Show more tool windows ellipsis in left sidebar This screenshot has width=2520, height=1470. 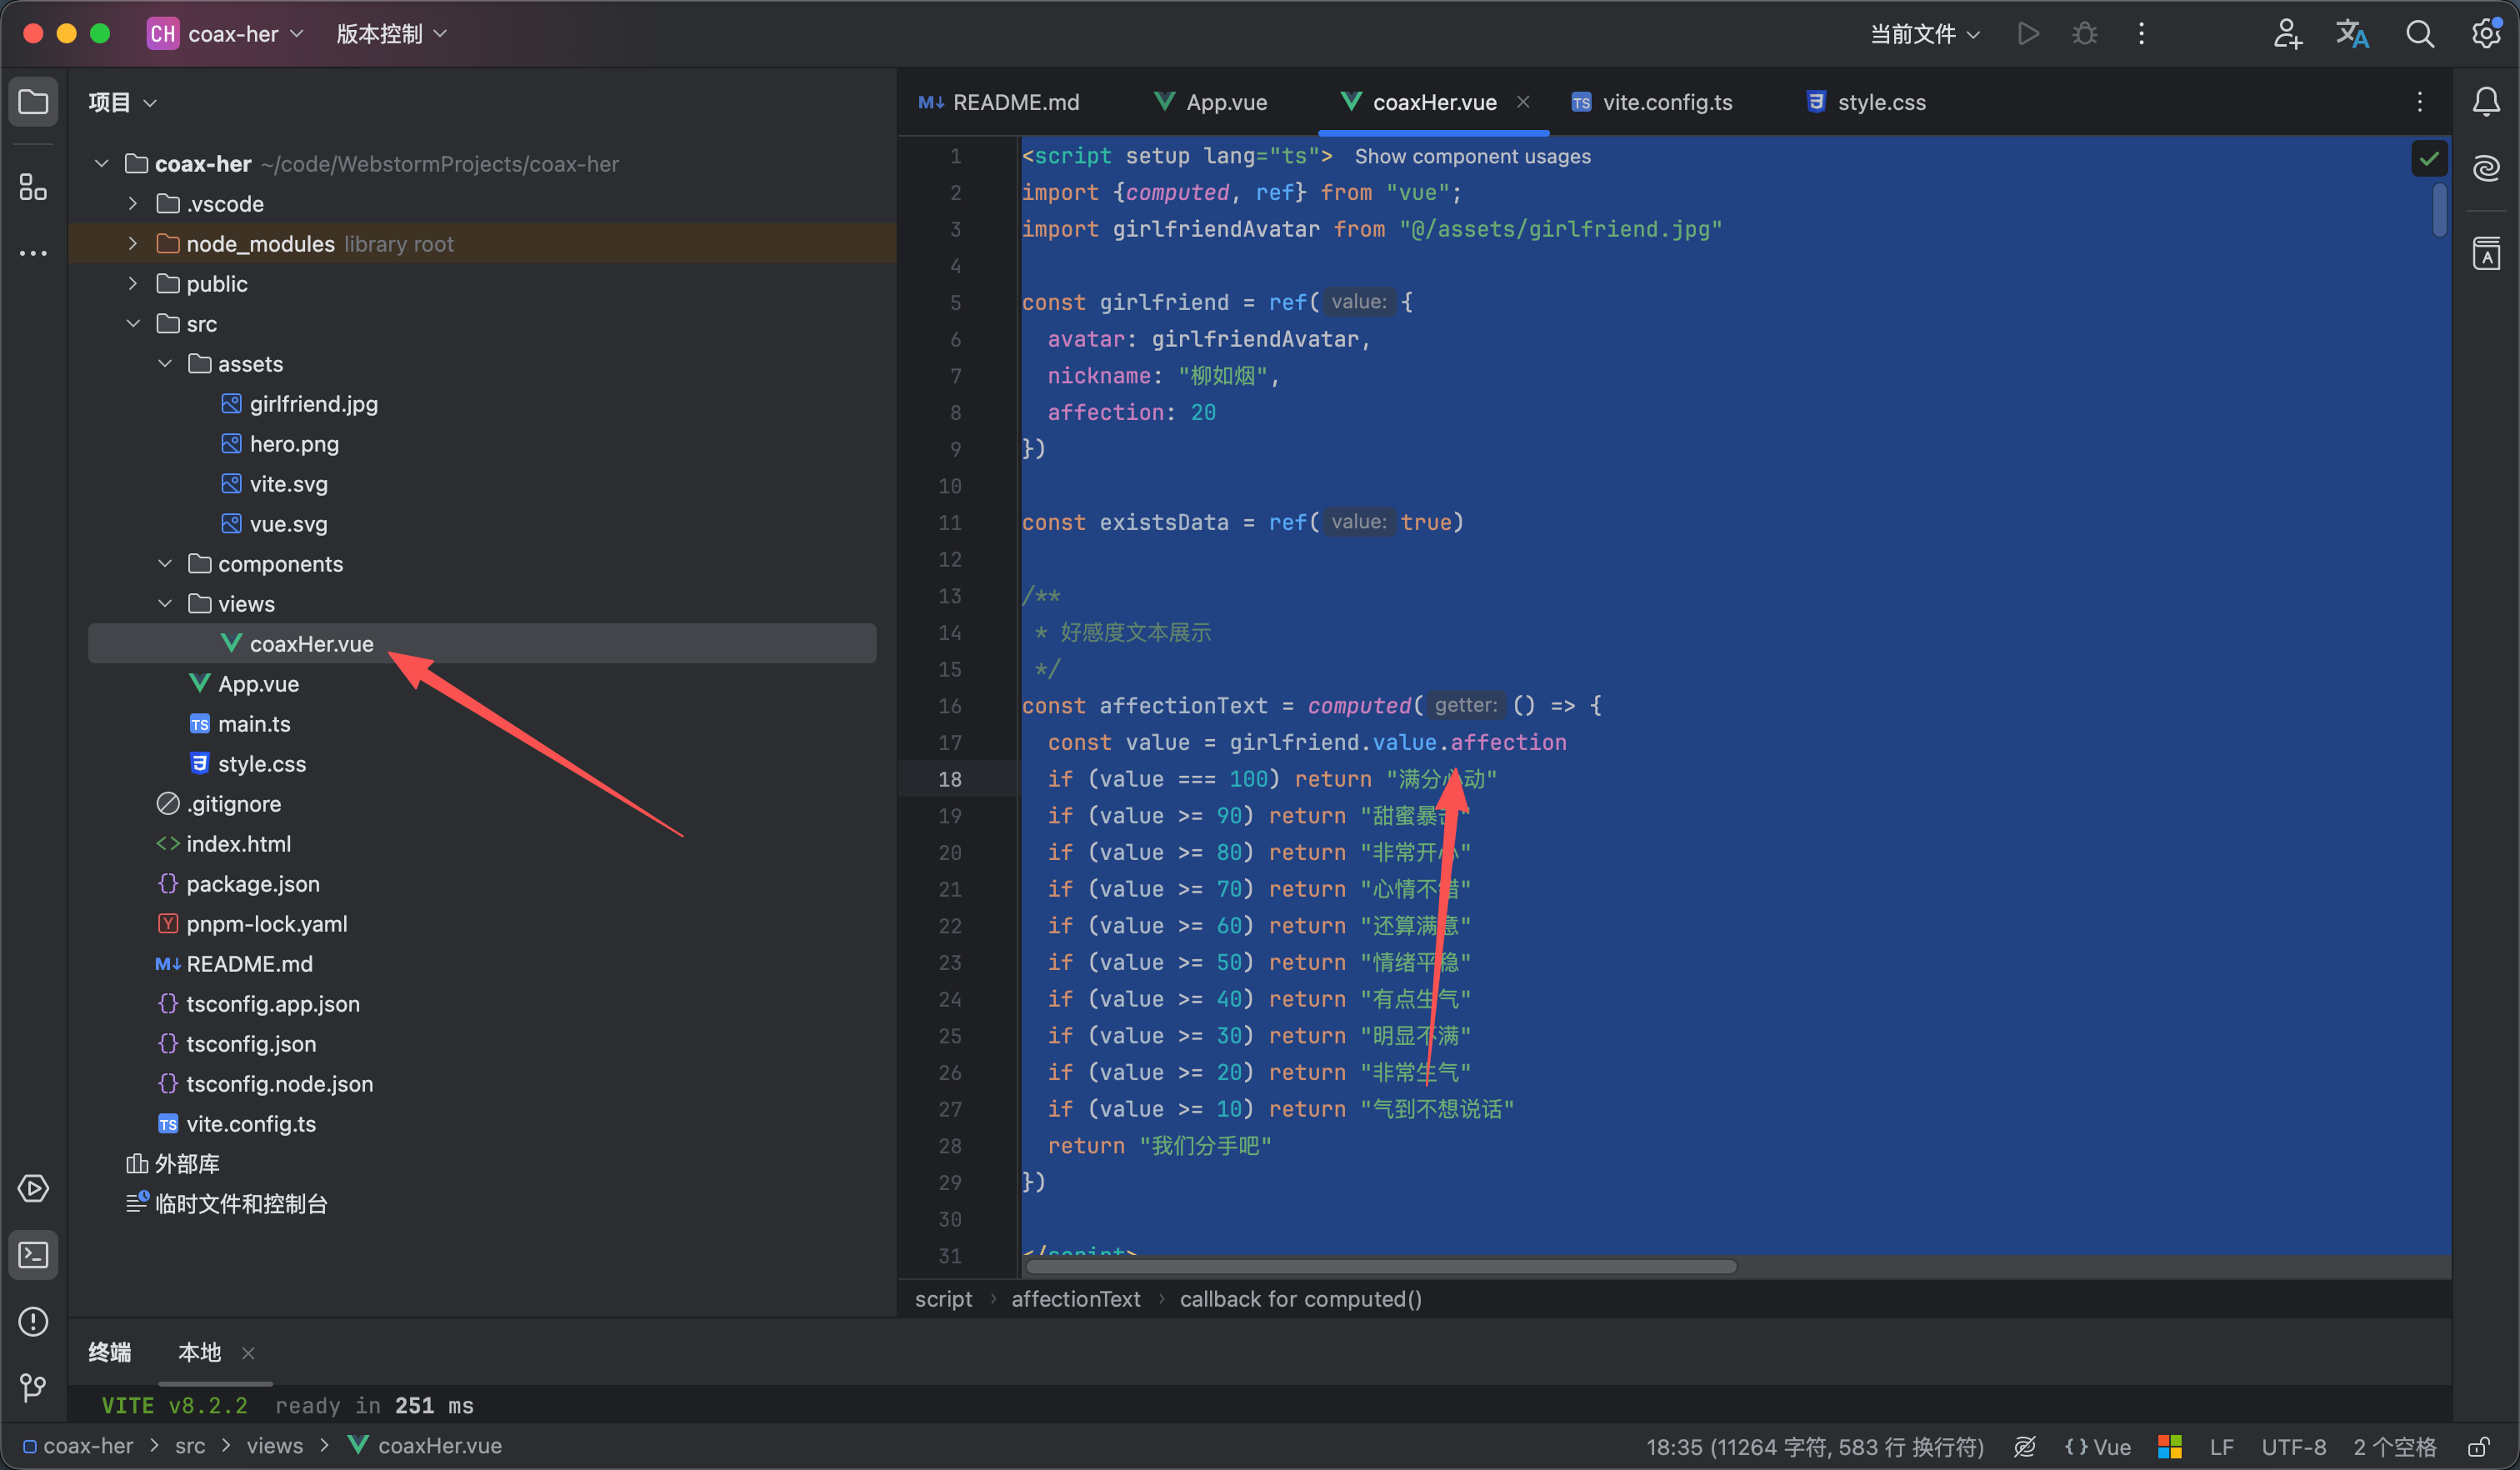[x=33, y=253]
